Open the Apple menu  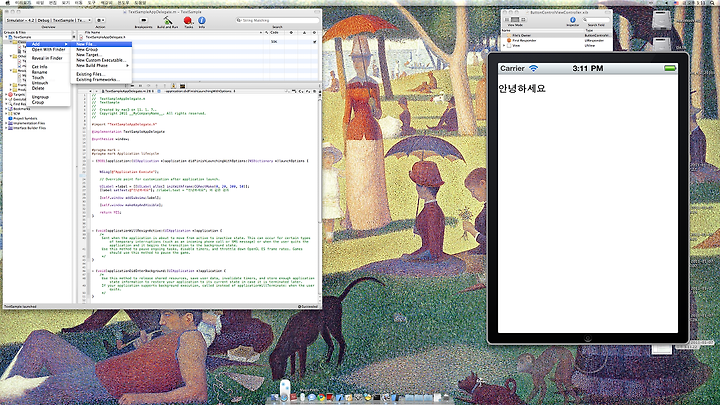point(6,3)
